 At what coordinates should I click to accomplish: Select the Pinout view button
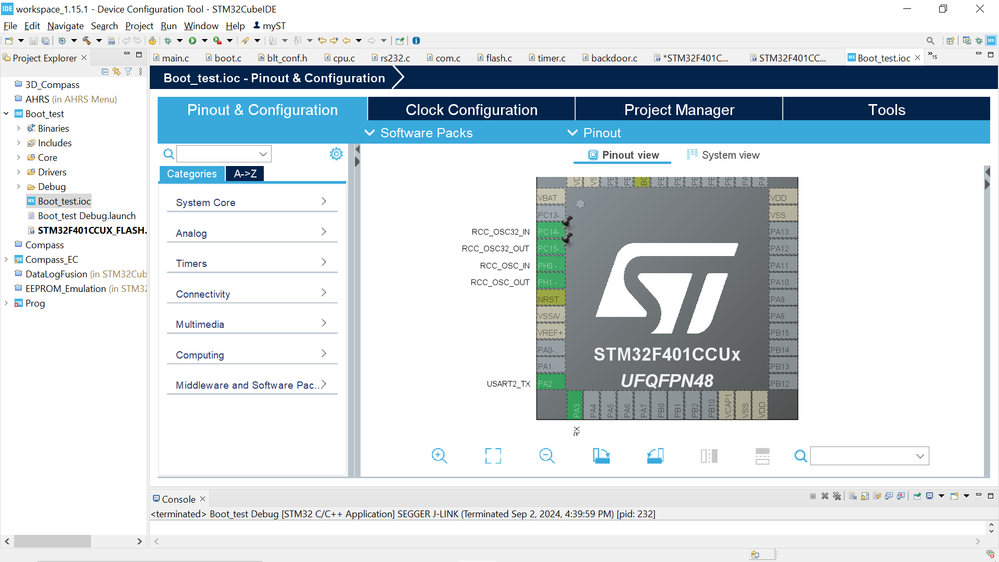pos(623,155)
